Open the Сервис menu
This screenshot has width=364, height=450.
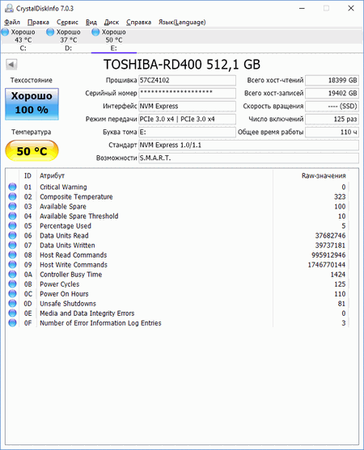click(67, 22)
